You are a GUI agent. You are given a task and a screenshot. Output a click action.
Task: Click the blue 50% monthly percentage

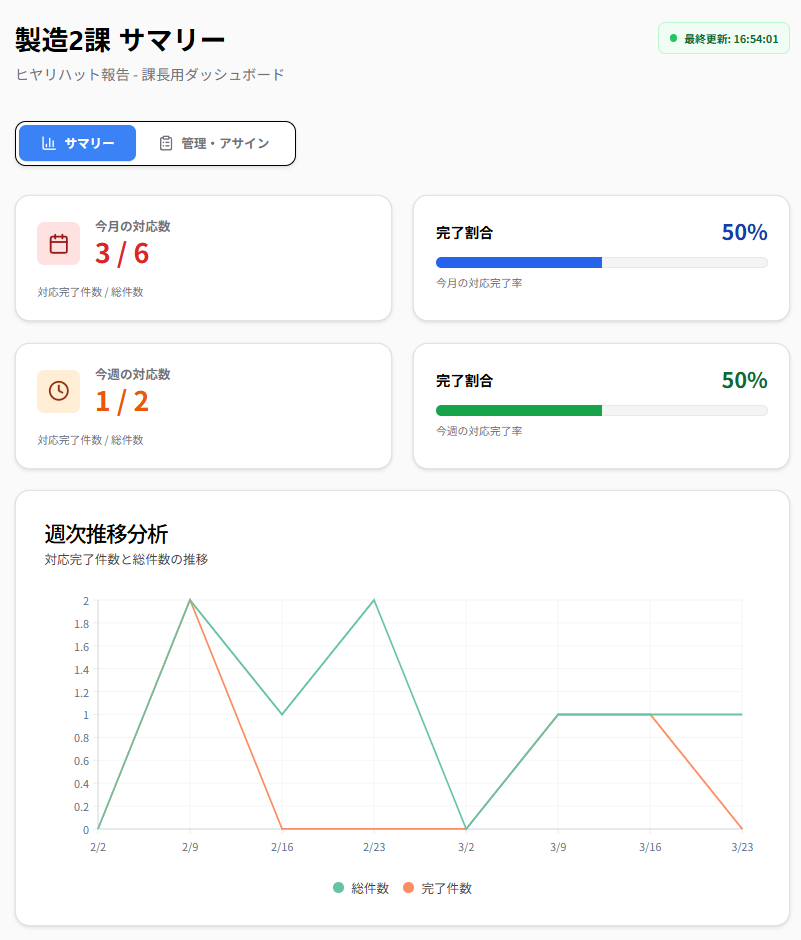coord(744,232)
